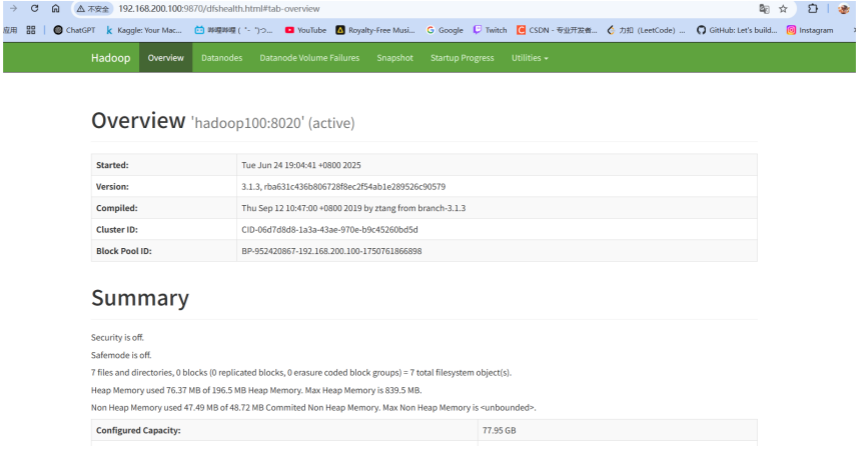Open the Kaggle bookmark
The image size is (856, 474).
click(144, 30)
